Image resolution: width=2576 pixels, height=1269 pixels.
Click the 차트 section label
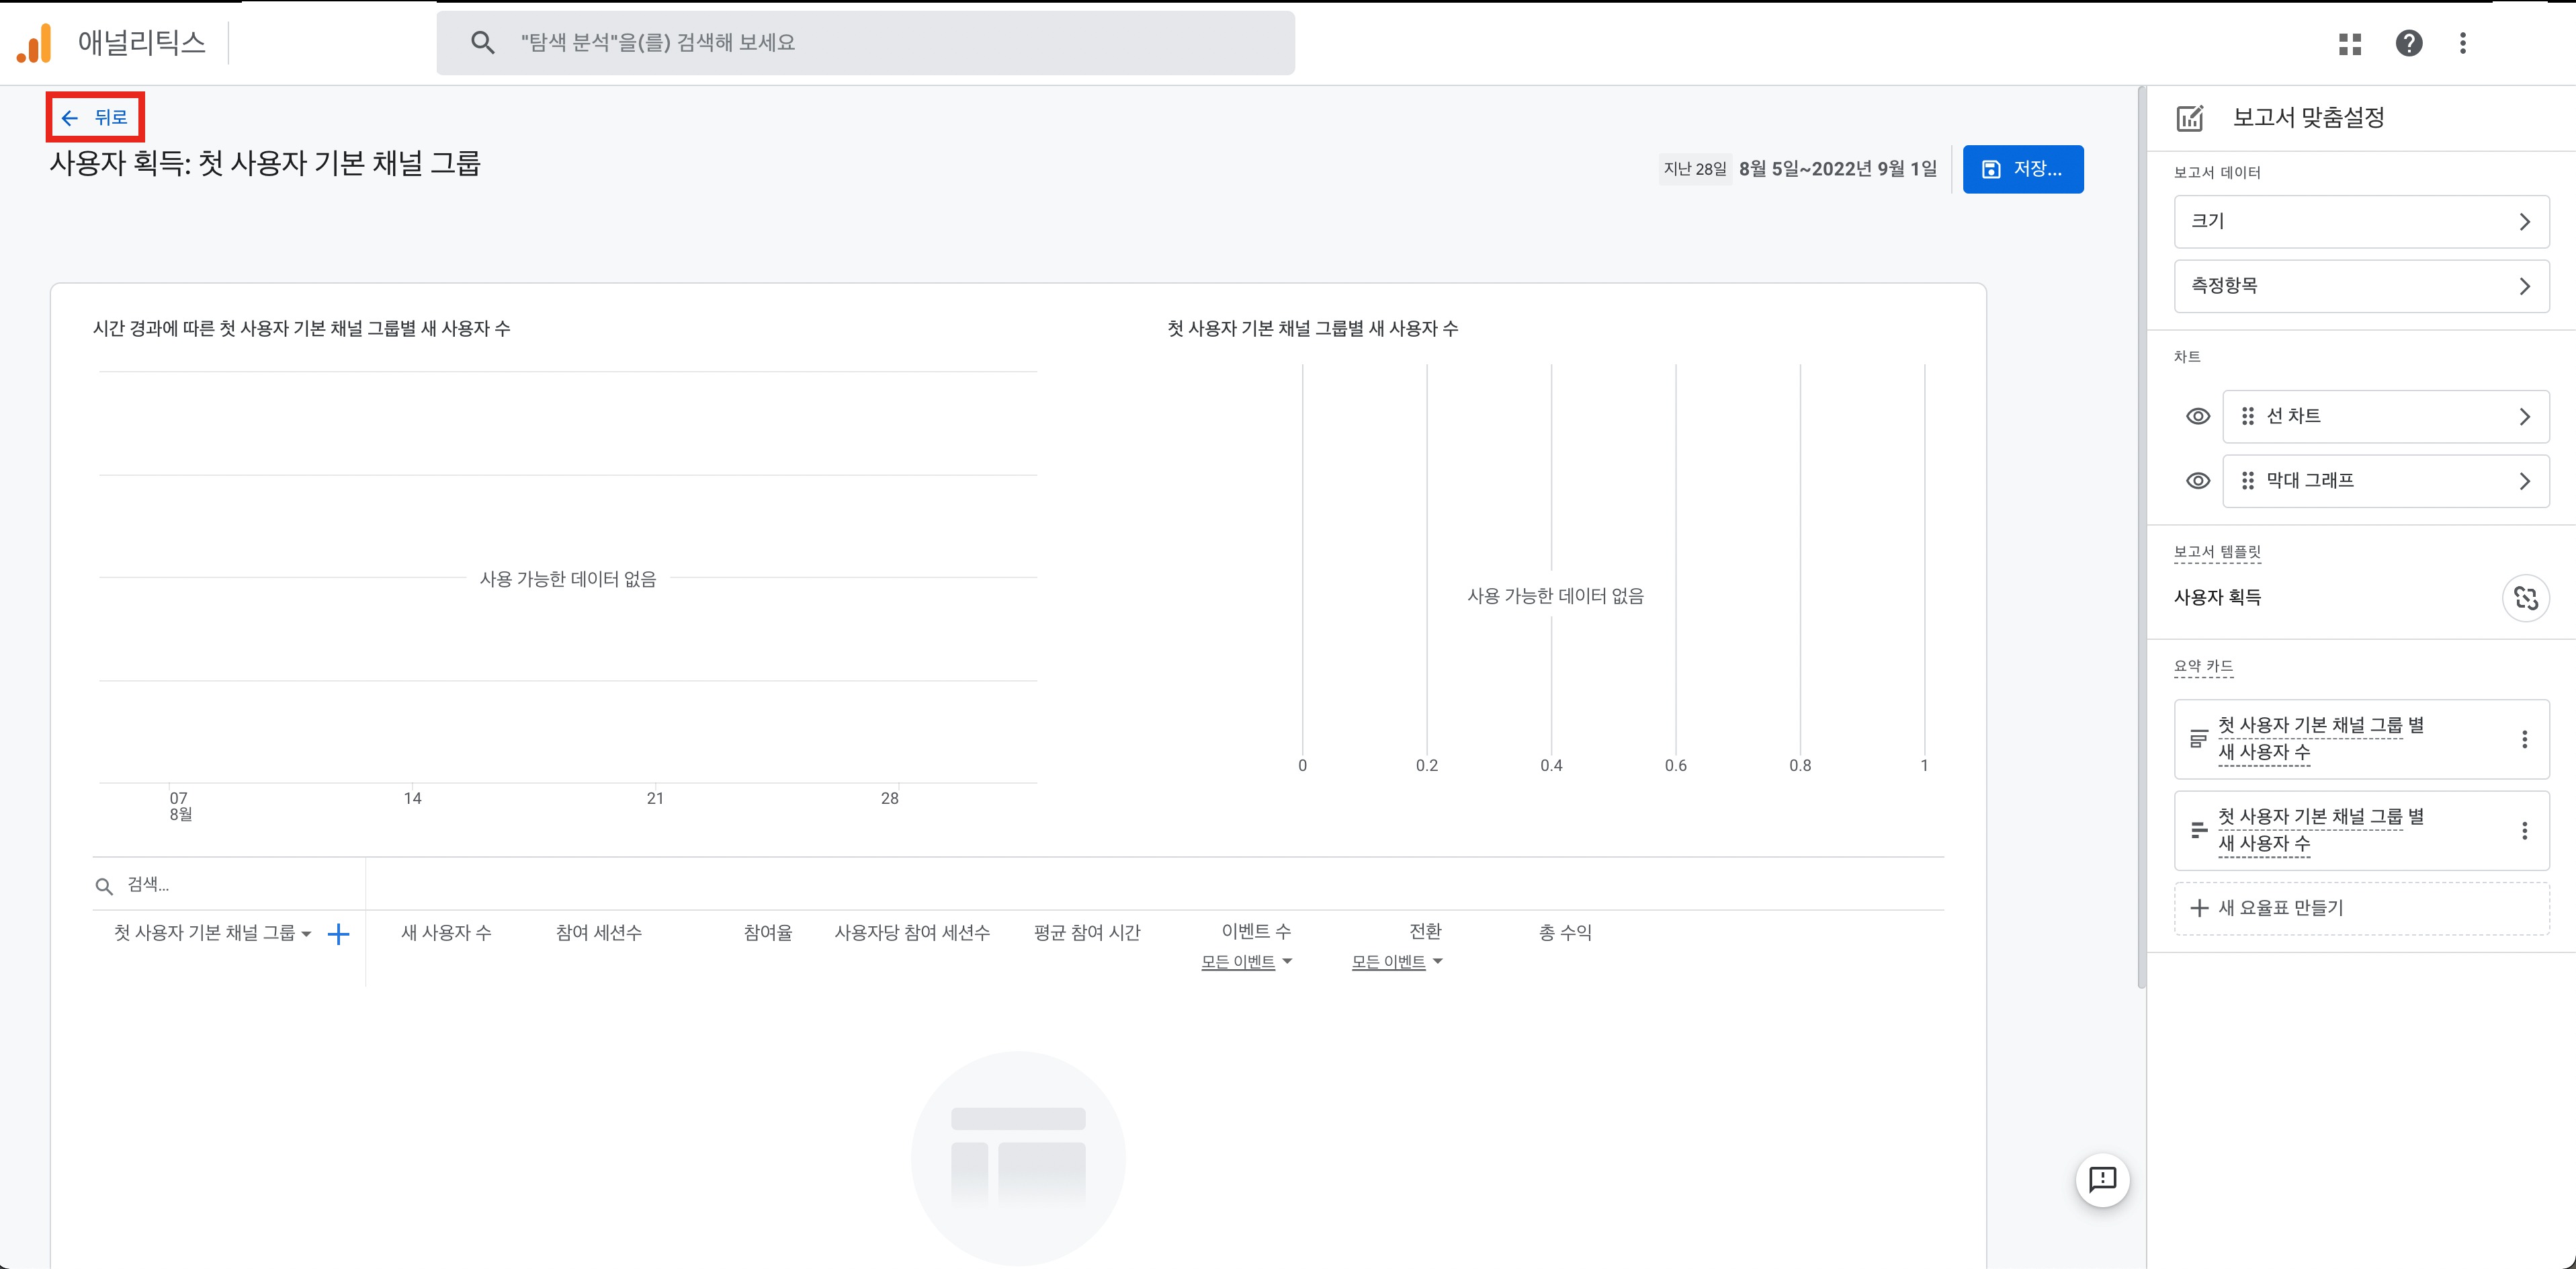2186,357
